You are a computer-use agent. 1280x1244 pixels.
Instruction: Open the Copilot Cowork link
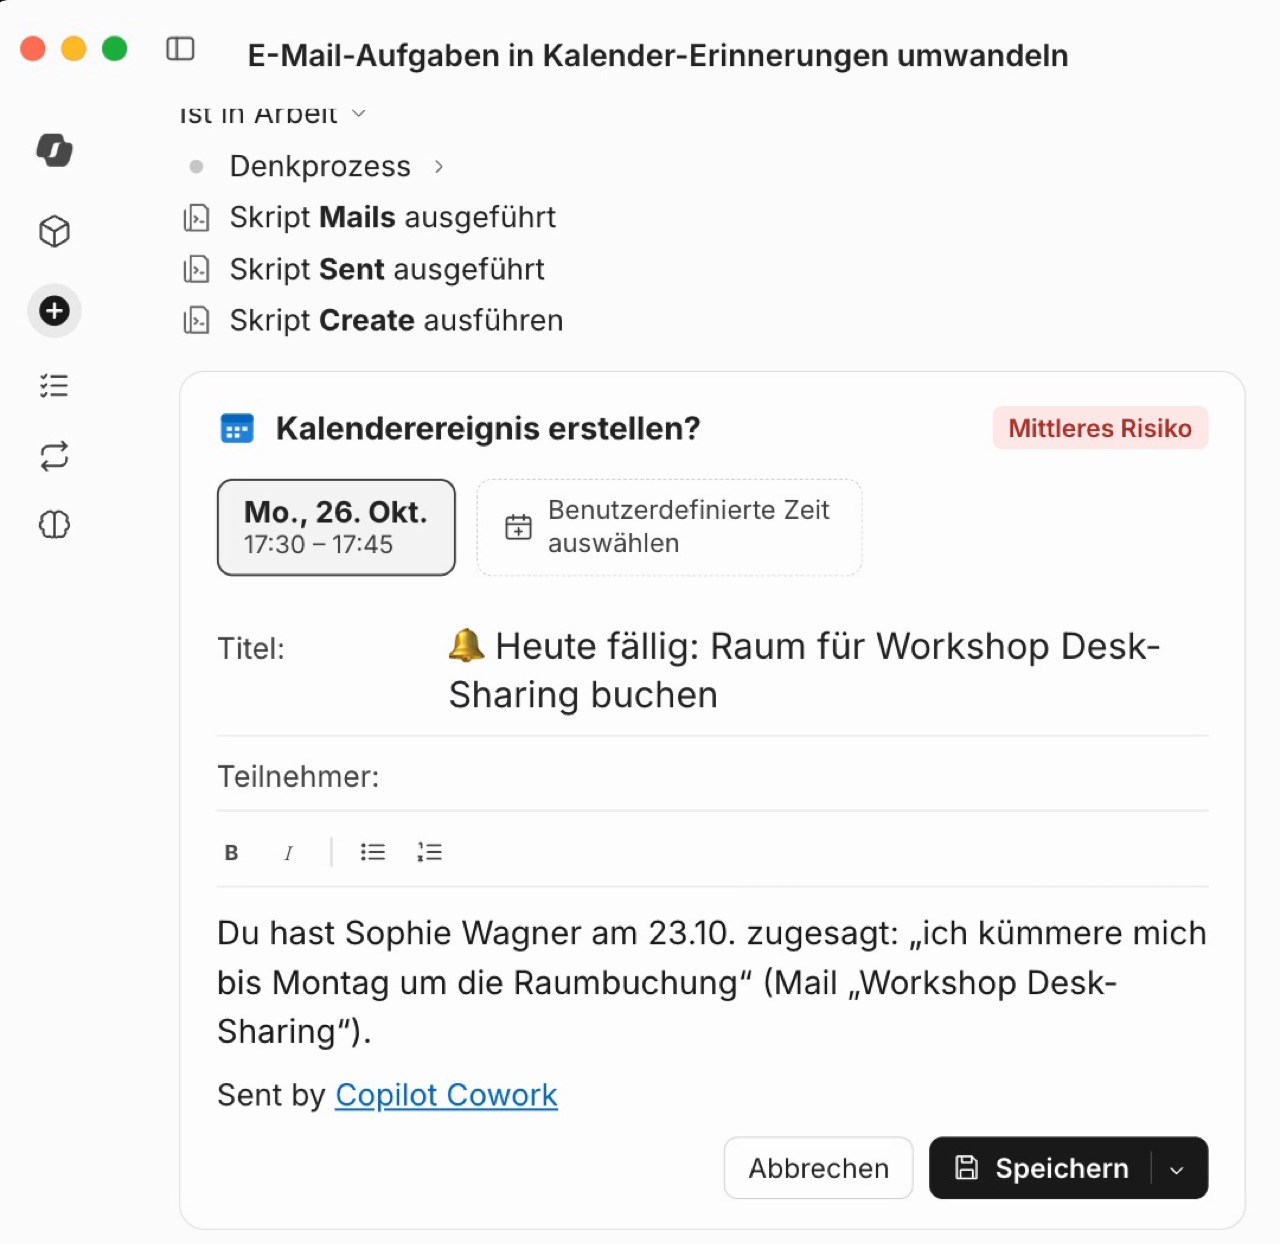(446, 1095)
